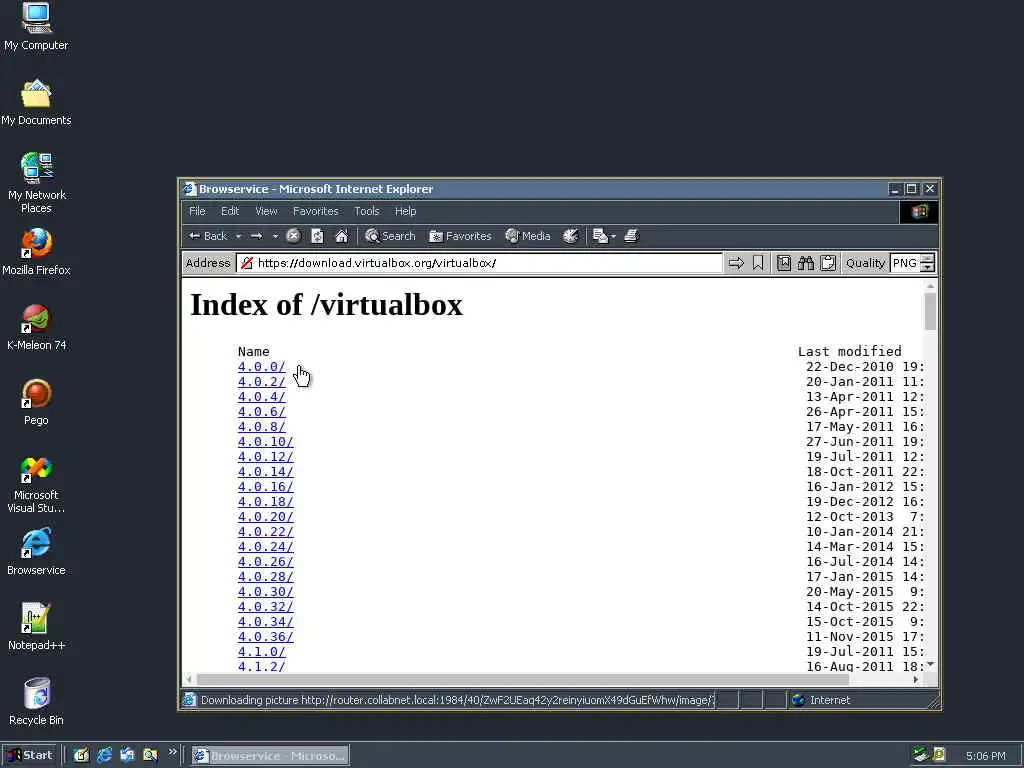This screenshot has height=768, width=1024.
Task: Click the Quality PNG field
Action: tap(905, 263)
